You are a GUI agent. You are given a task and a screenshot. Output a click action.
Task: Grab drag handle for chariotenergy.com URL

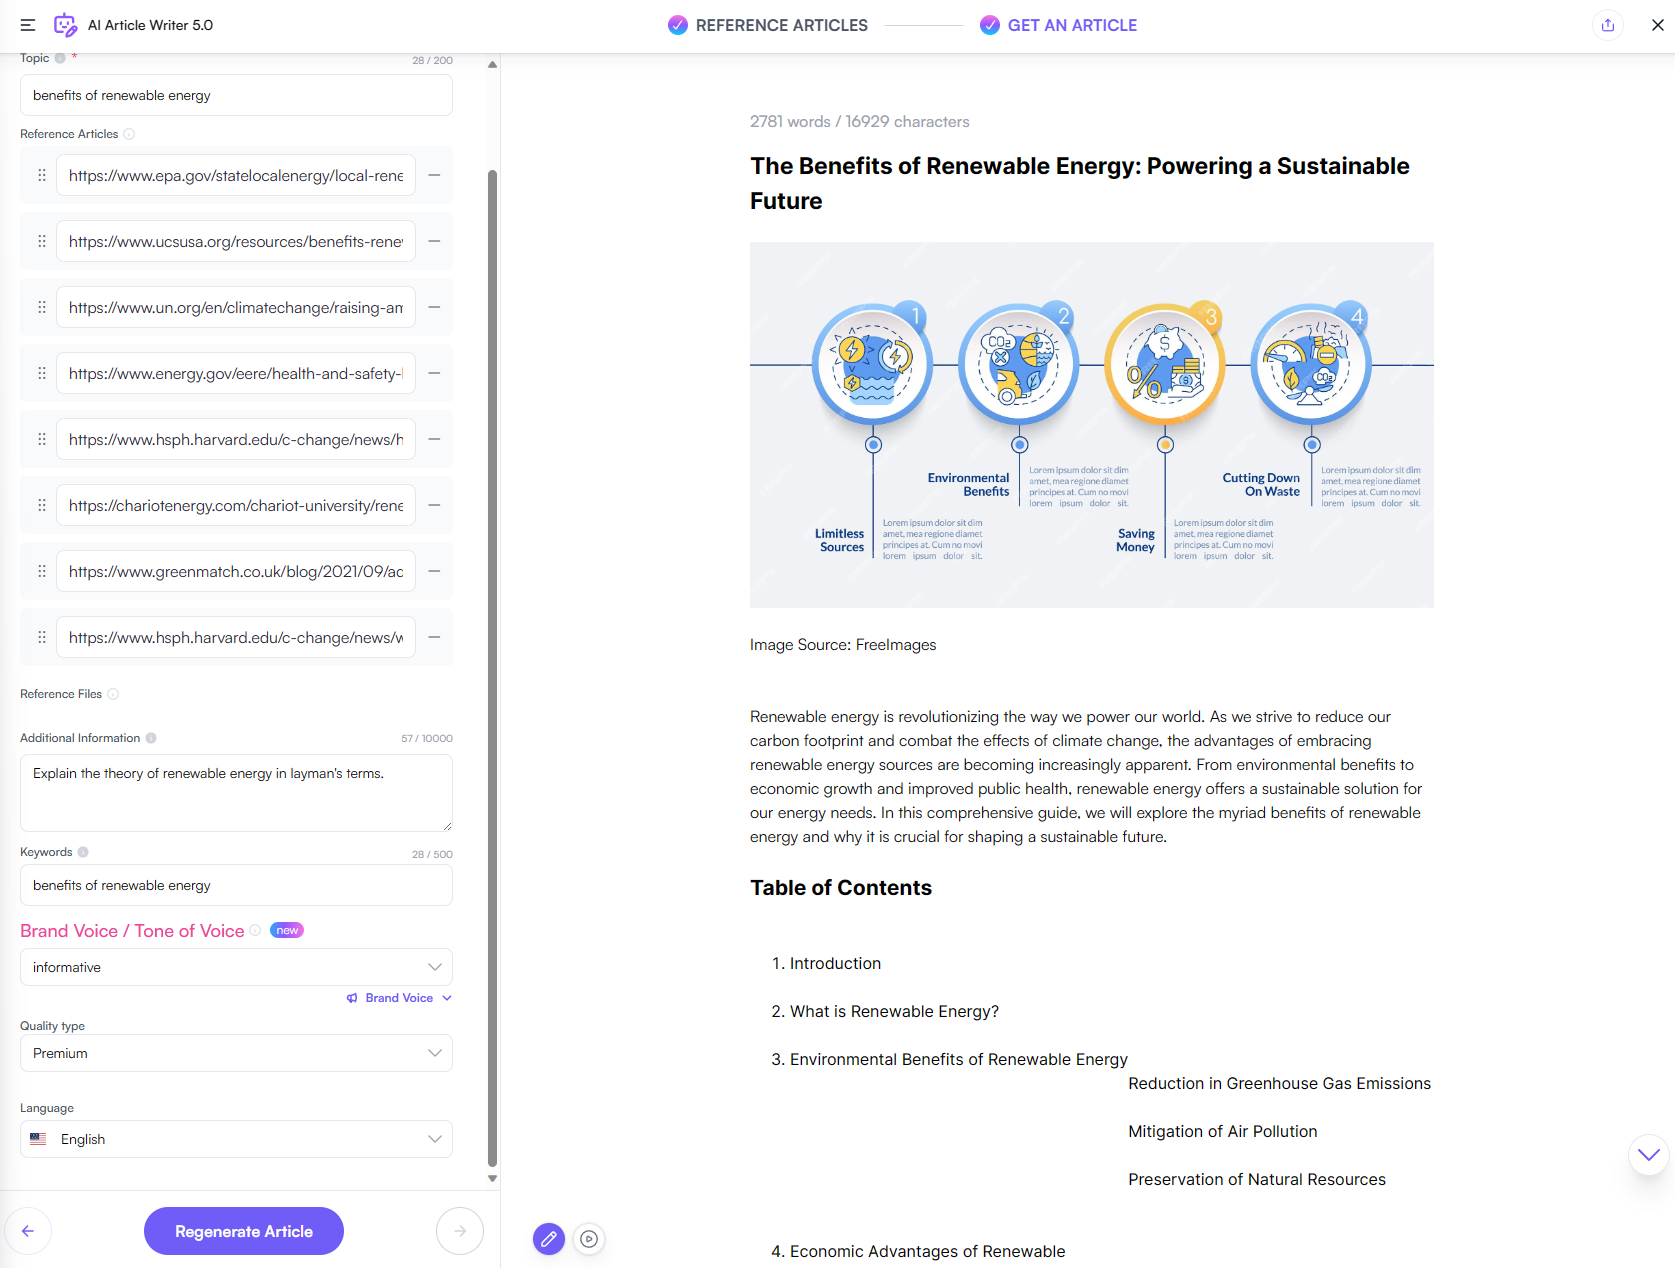42,505
